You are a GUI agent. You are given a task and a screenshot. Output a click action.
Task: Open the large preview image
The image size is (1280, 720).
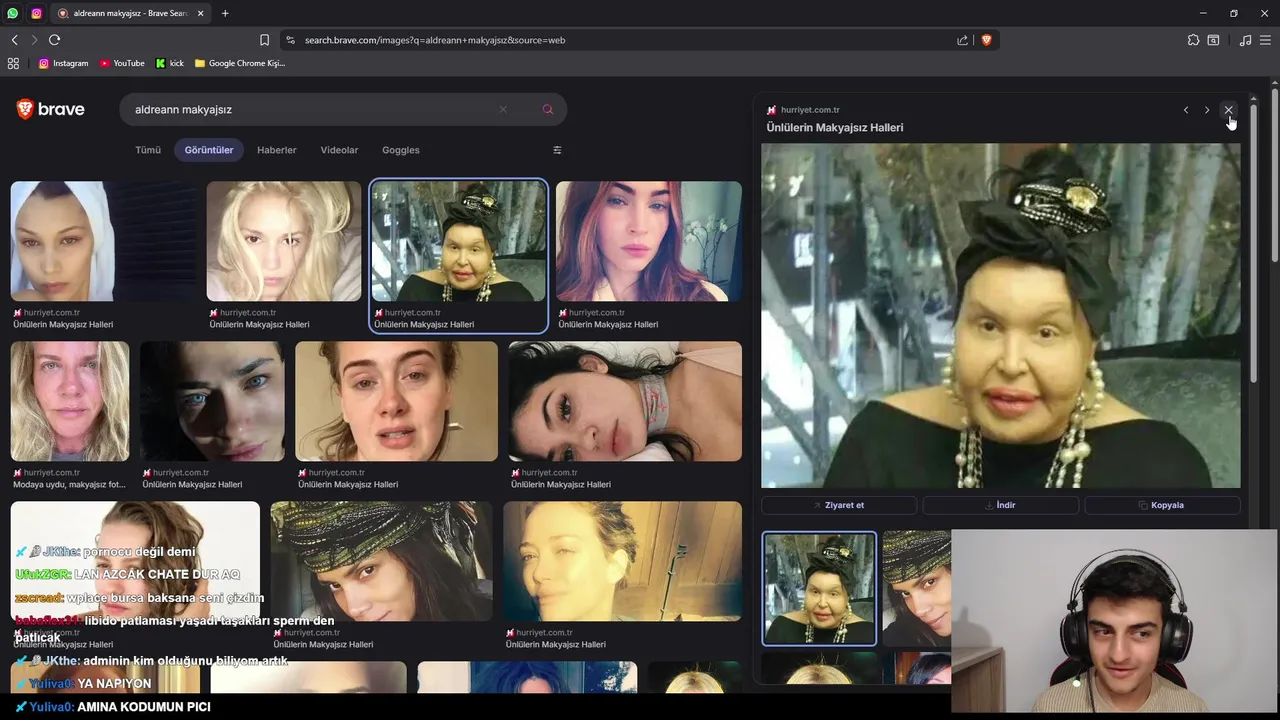1001,315
